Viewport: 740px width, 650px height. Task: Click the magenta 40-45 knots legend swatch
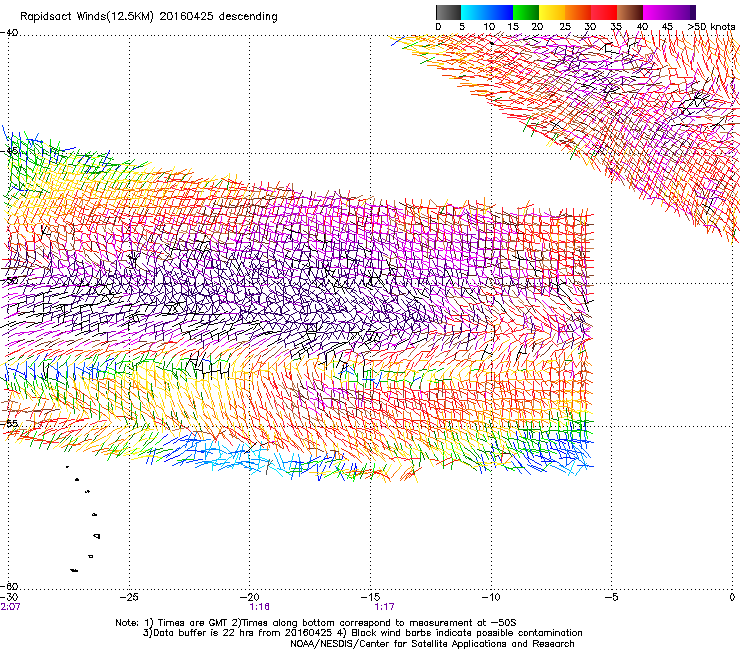tap(656, 12)
